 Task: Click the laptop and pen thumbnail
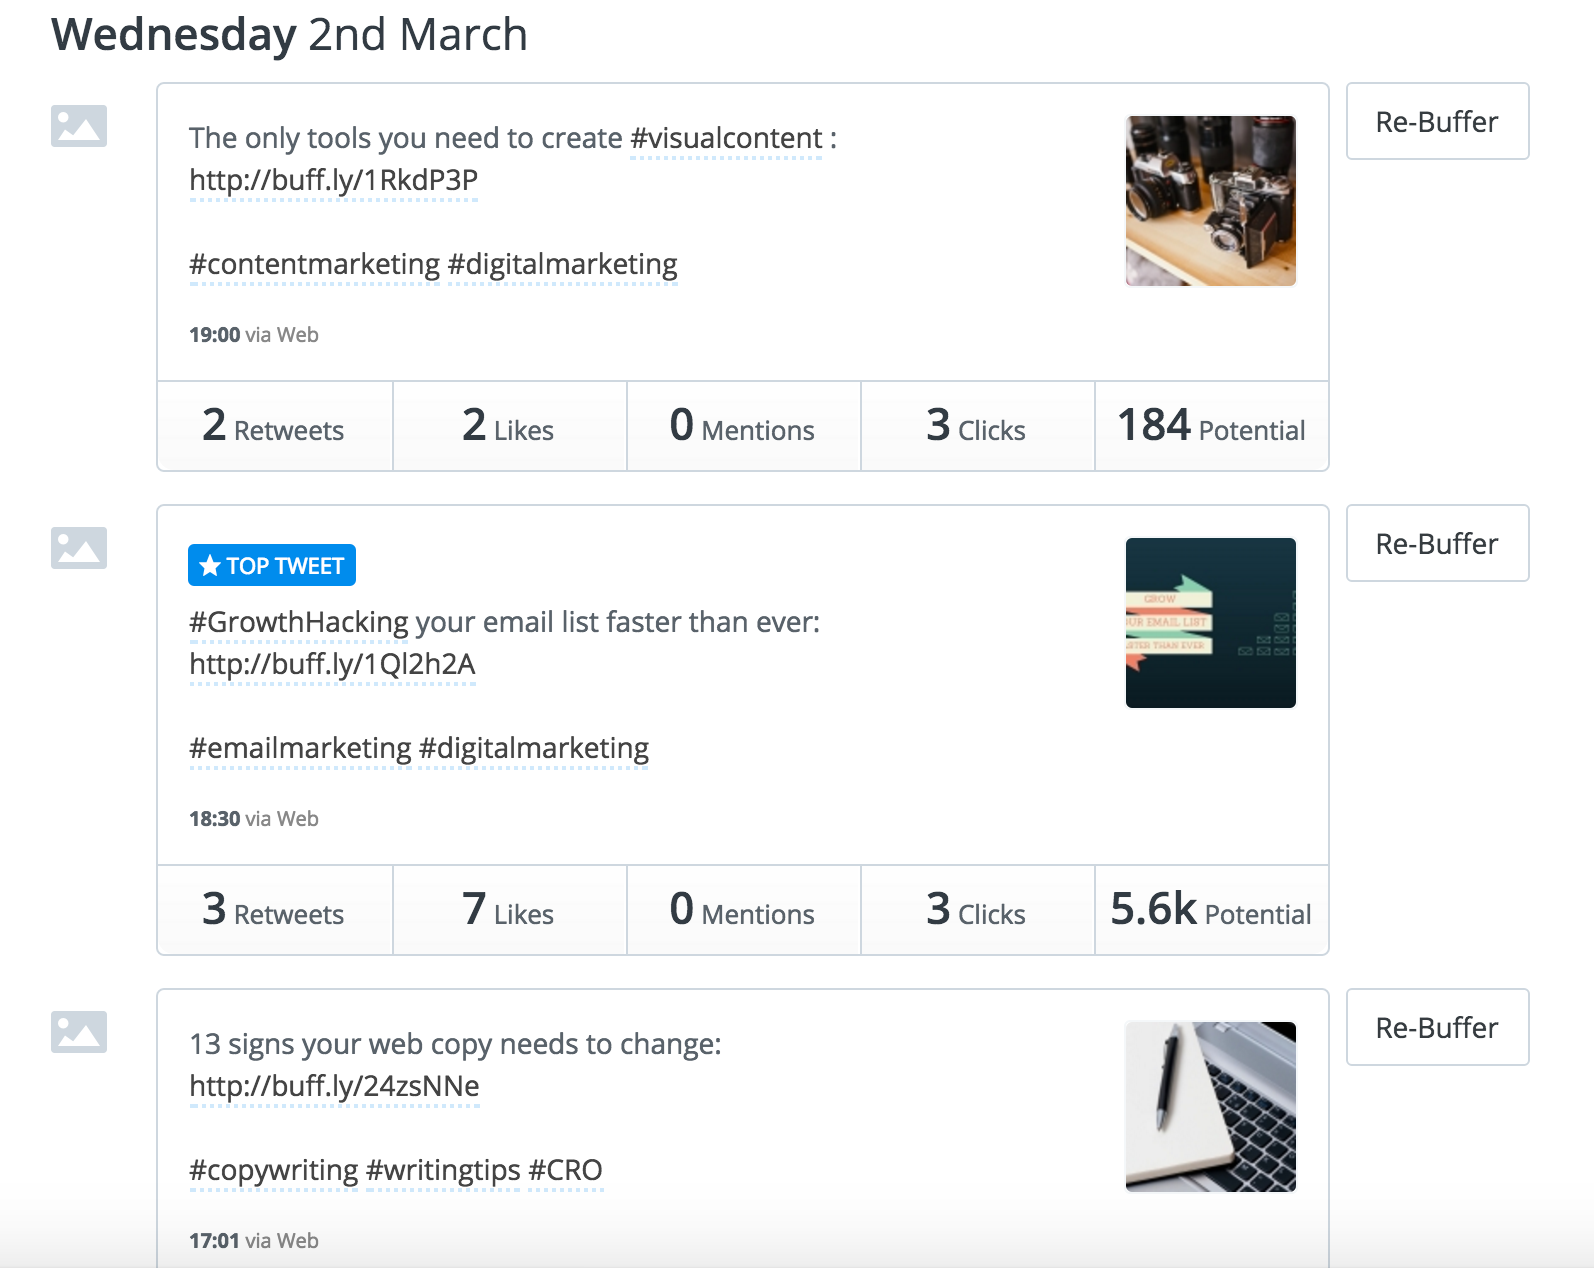[x=1210, y=1107]
